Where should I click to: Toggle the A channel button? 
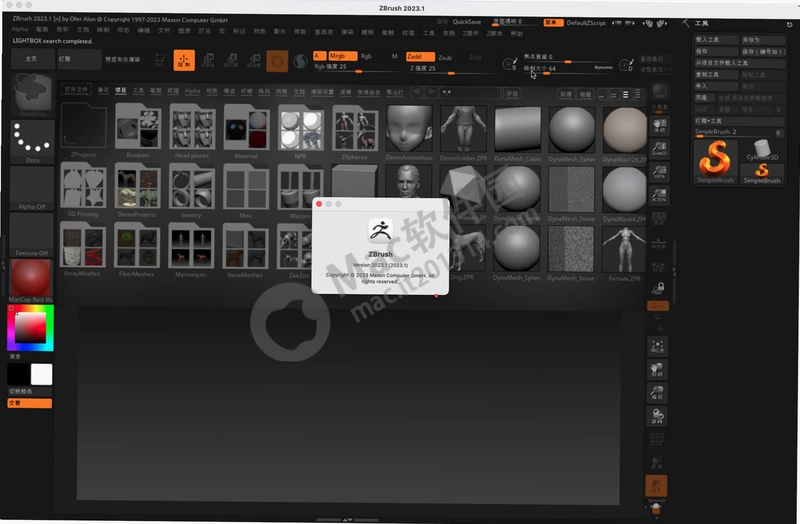319,56
